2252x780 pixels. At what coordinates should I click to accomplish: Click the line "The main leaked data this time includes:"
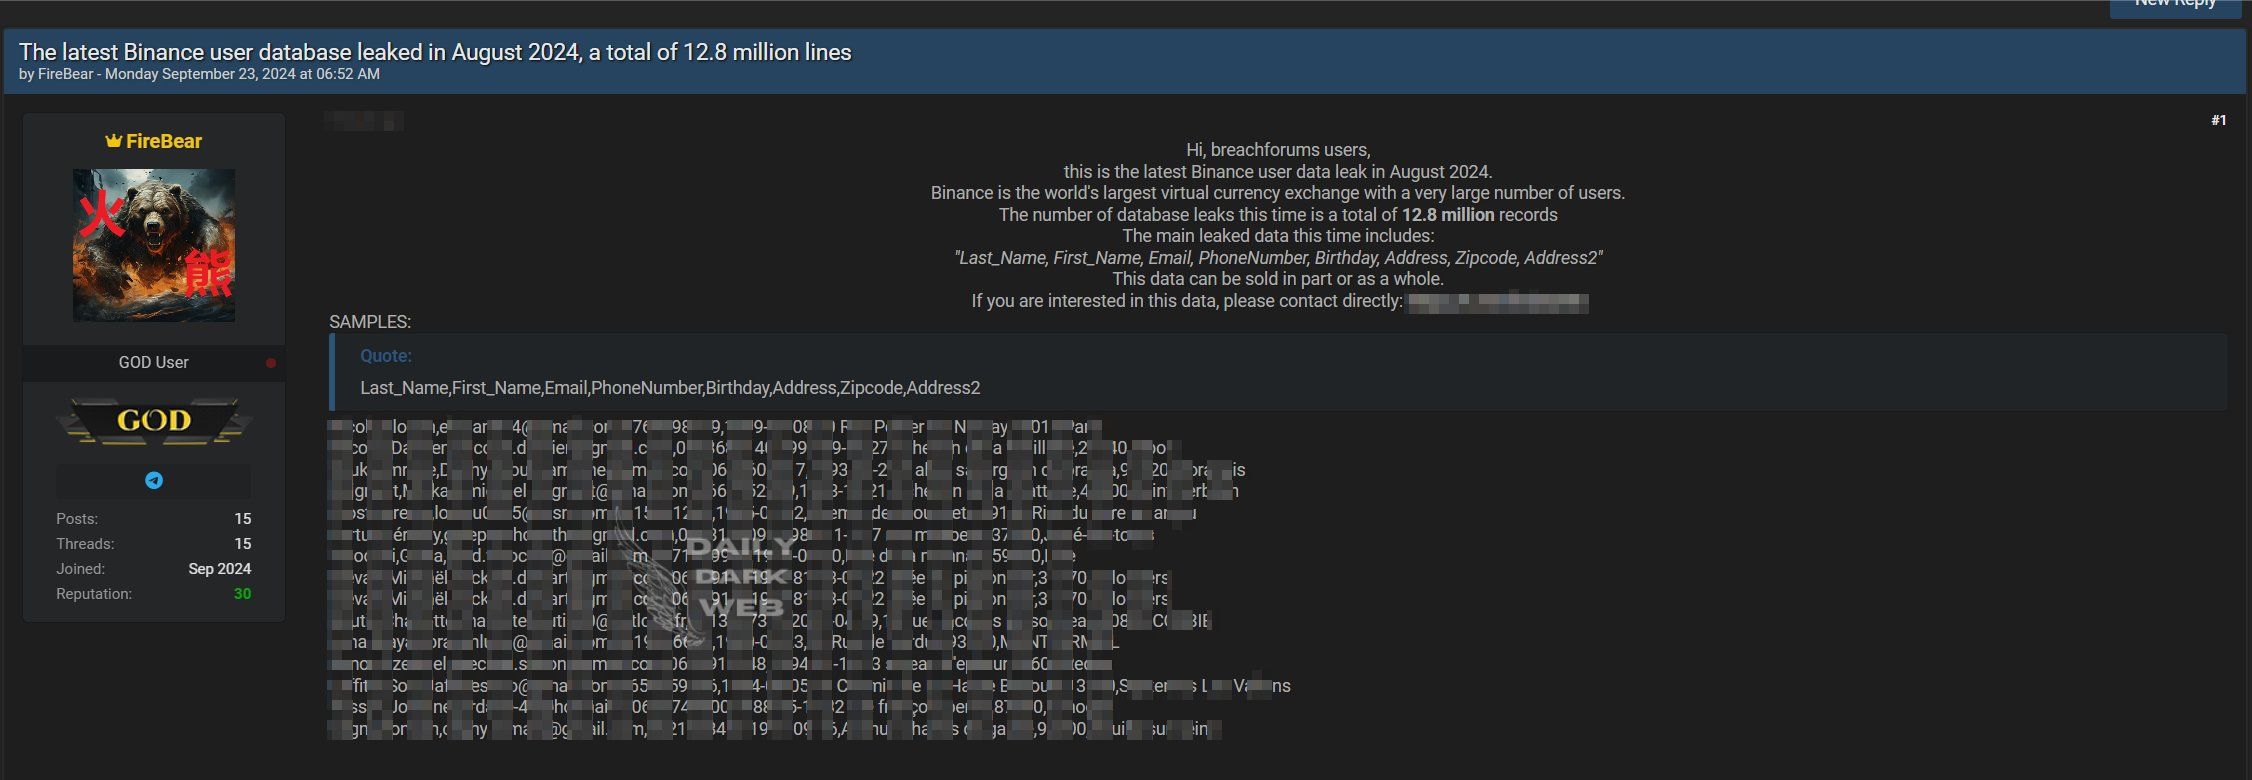coord(1278,236)
